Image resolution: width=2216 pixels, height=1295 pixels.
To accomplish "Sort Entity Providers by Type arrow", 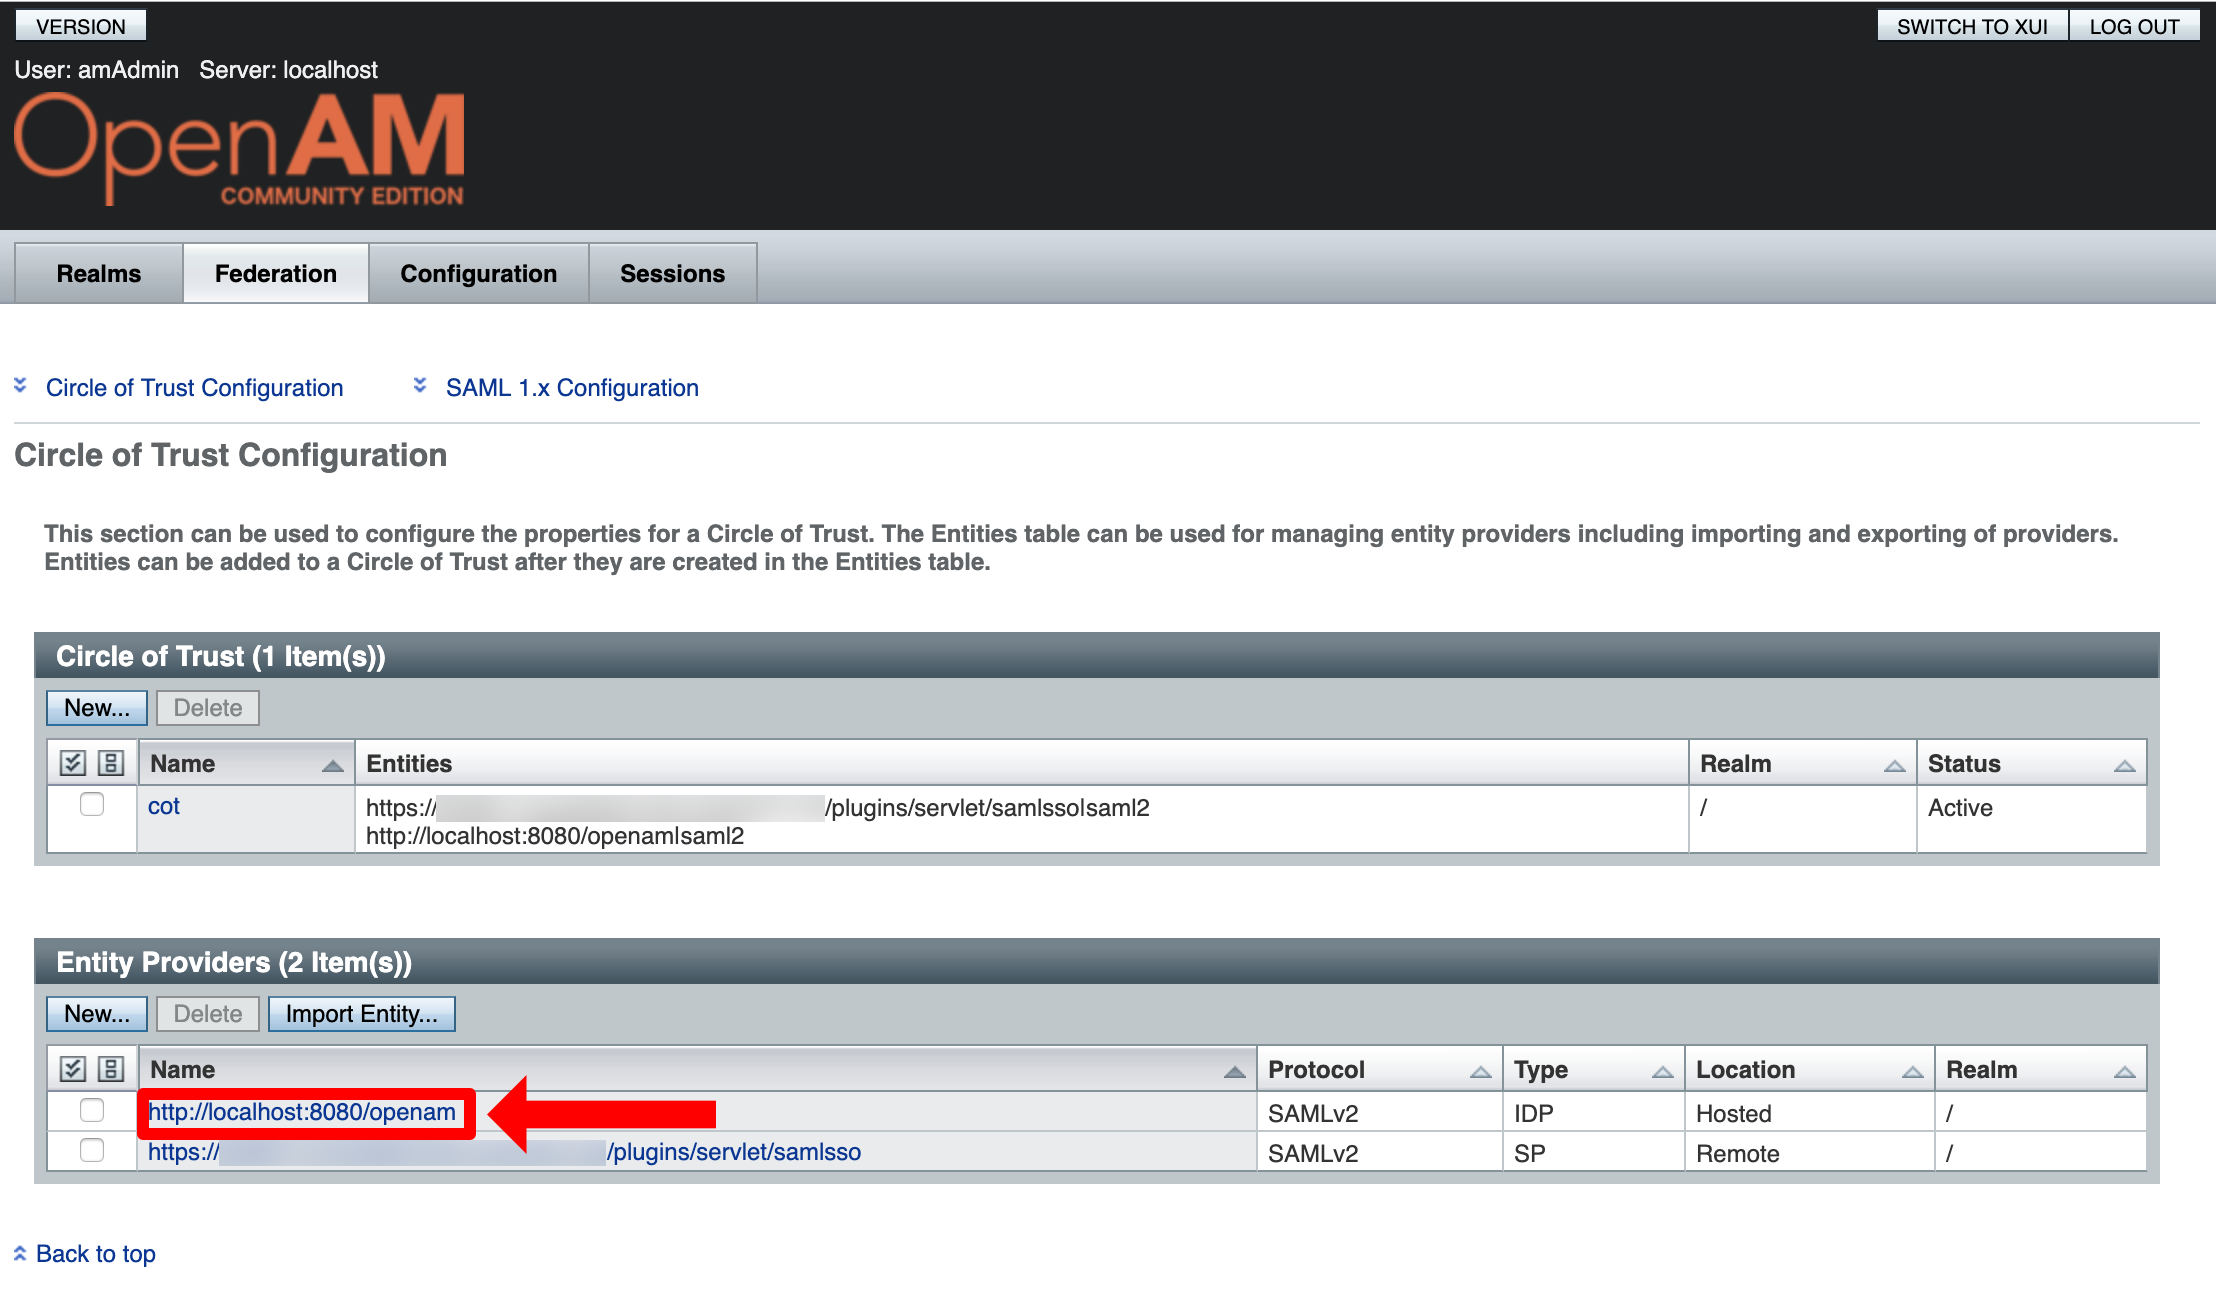I will 1663,1072.
